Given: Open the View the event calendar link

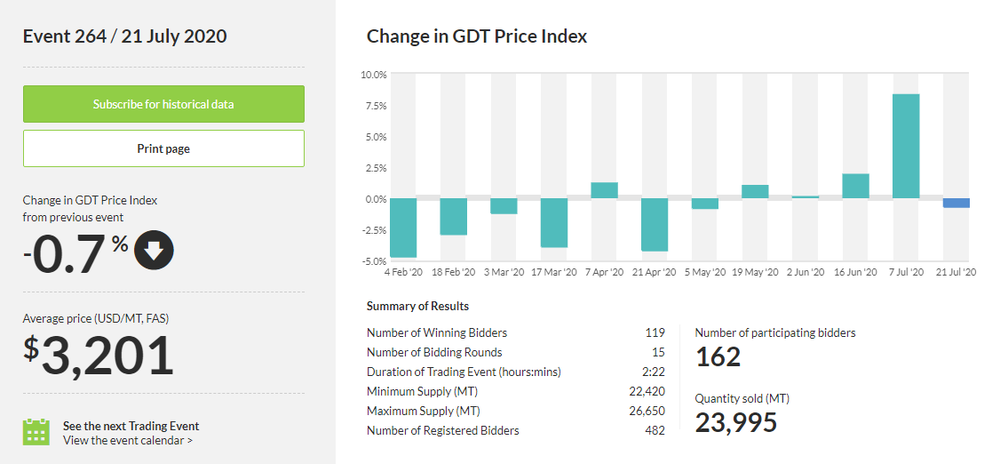Looking at the screenshot, I should click(x=128, y=439).
